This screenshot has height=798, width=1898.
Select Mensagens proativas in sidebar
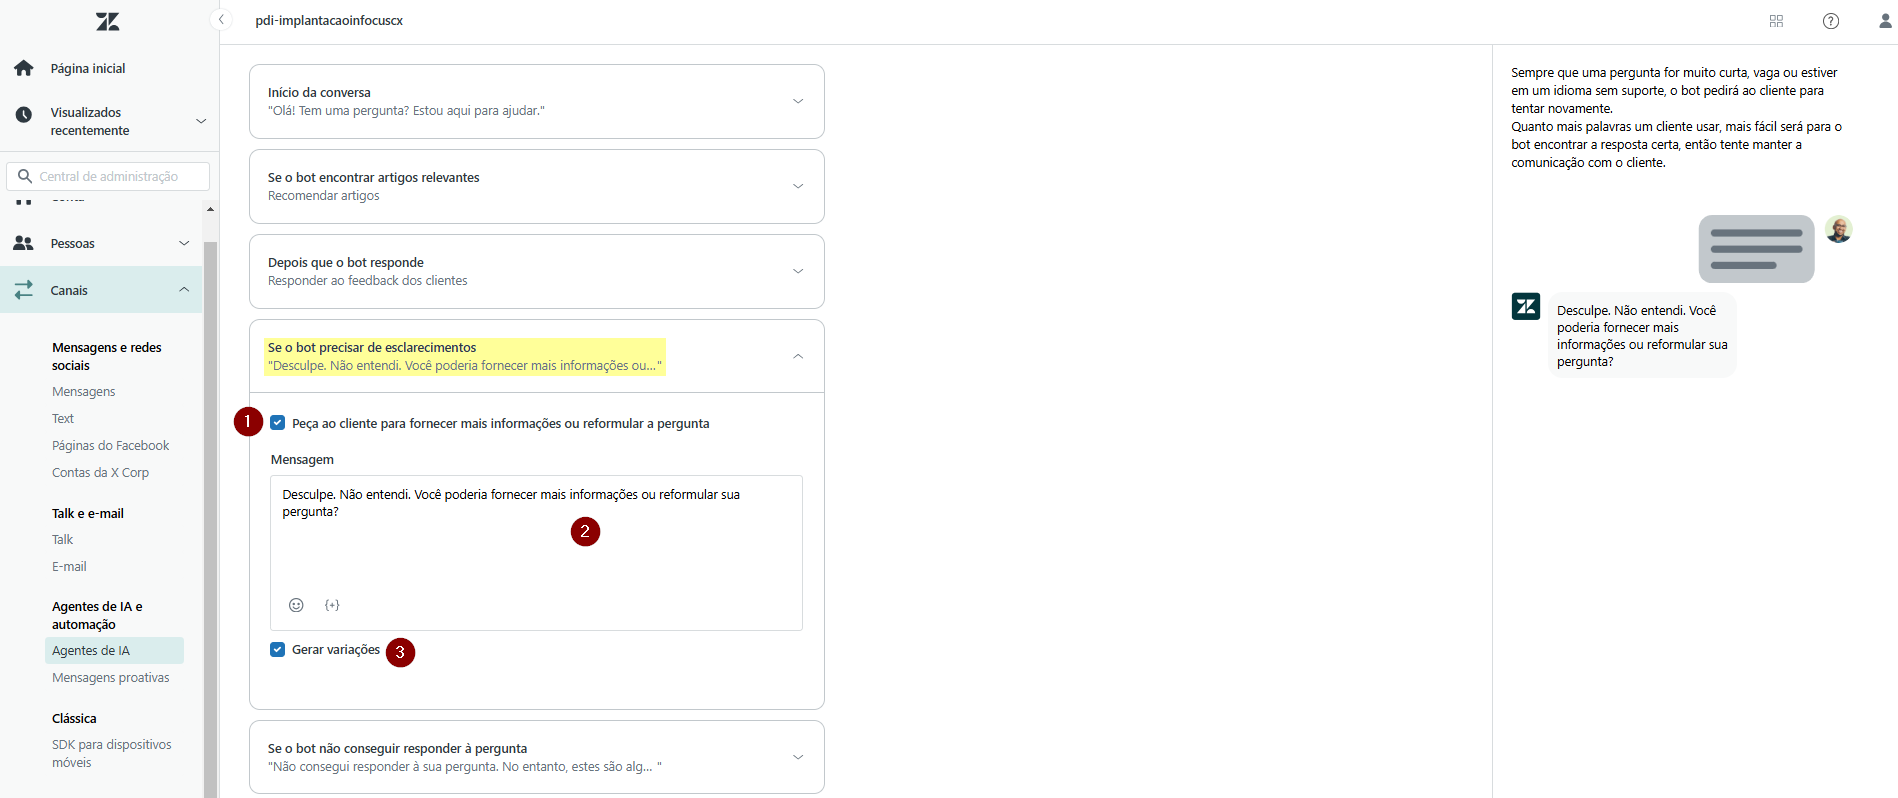pos(111,678)
